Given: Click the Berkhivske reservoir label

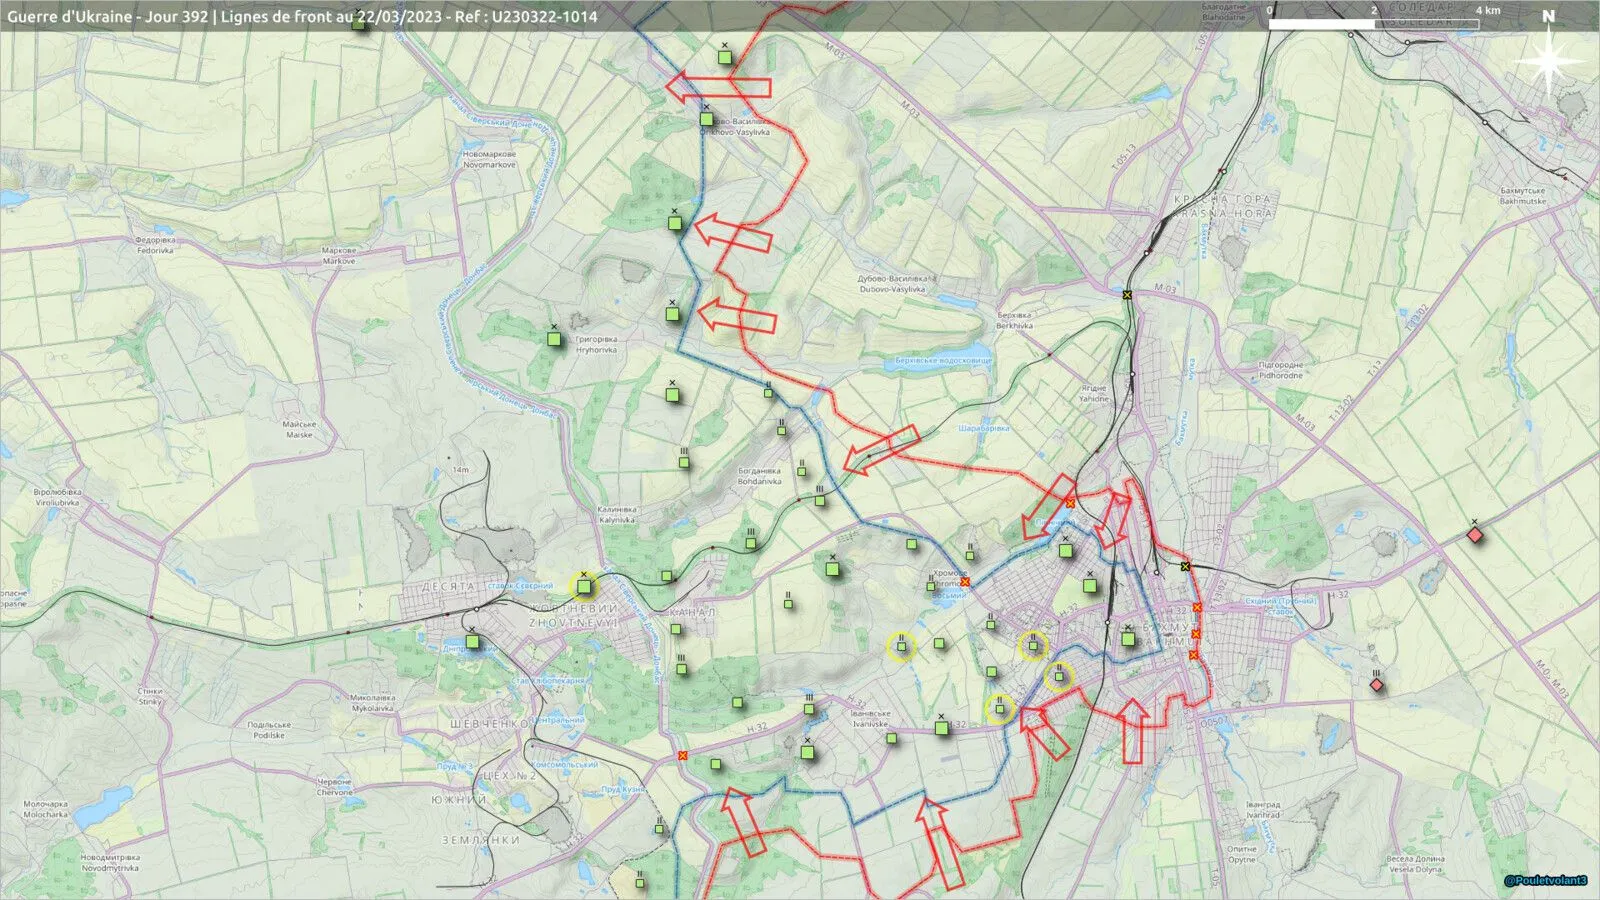Looking at the screenshot, I should pyautogui.click(x=943, y=360).
